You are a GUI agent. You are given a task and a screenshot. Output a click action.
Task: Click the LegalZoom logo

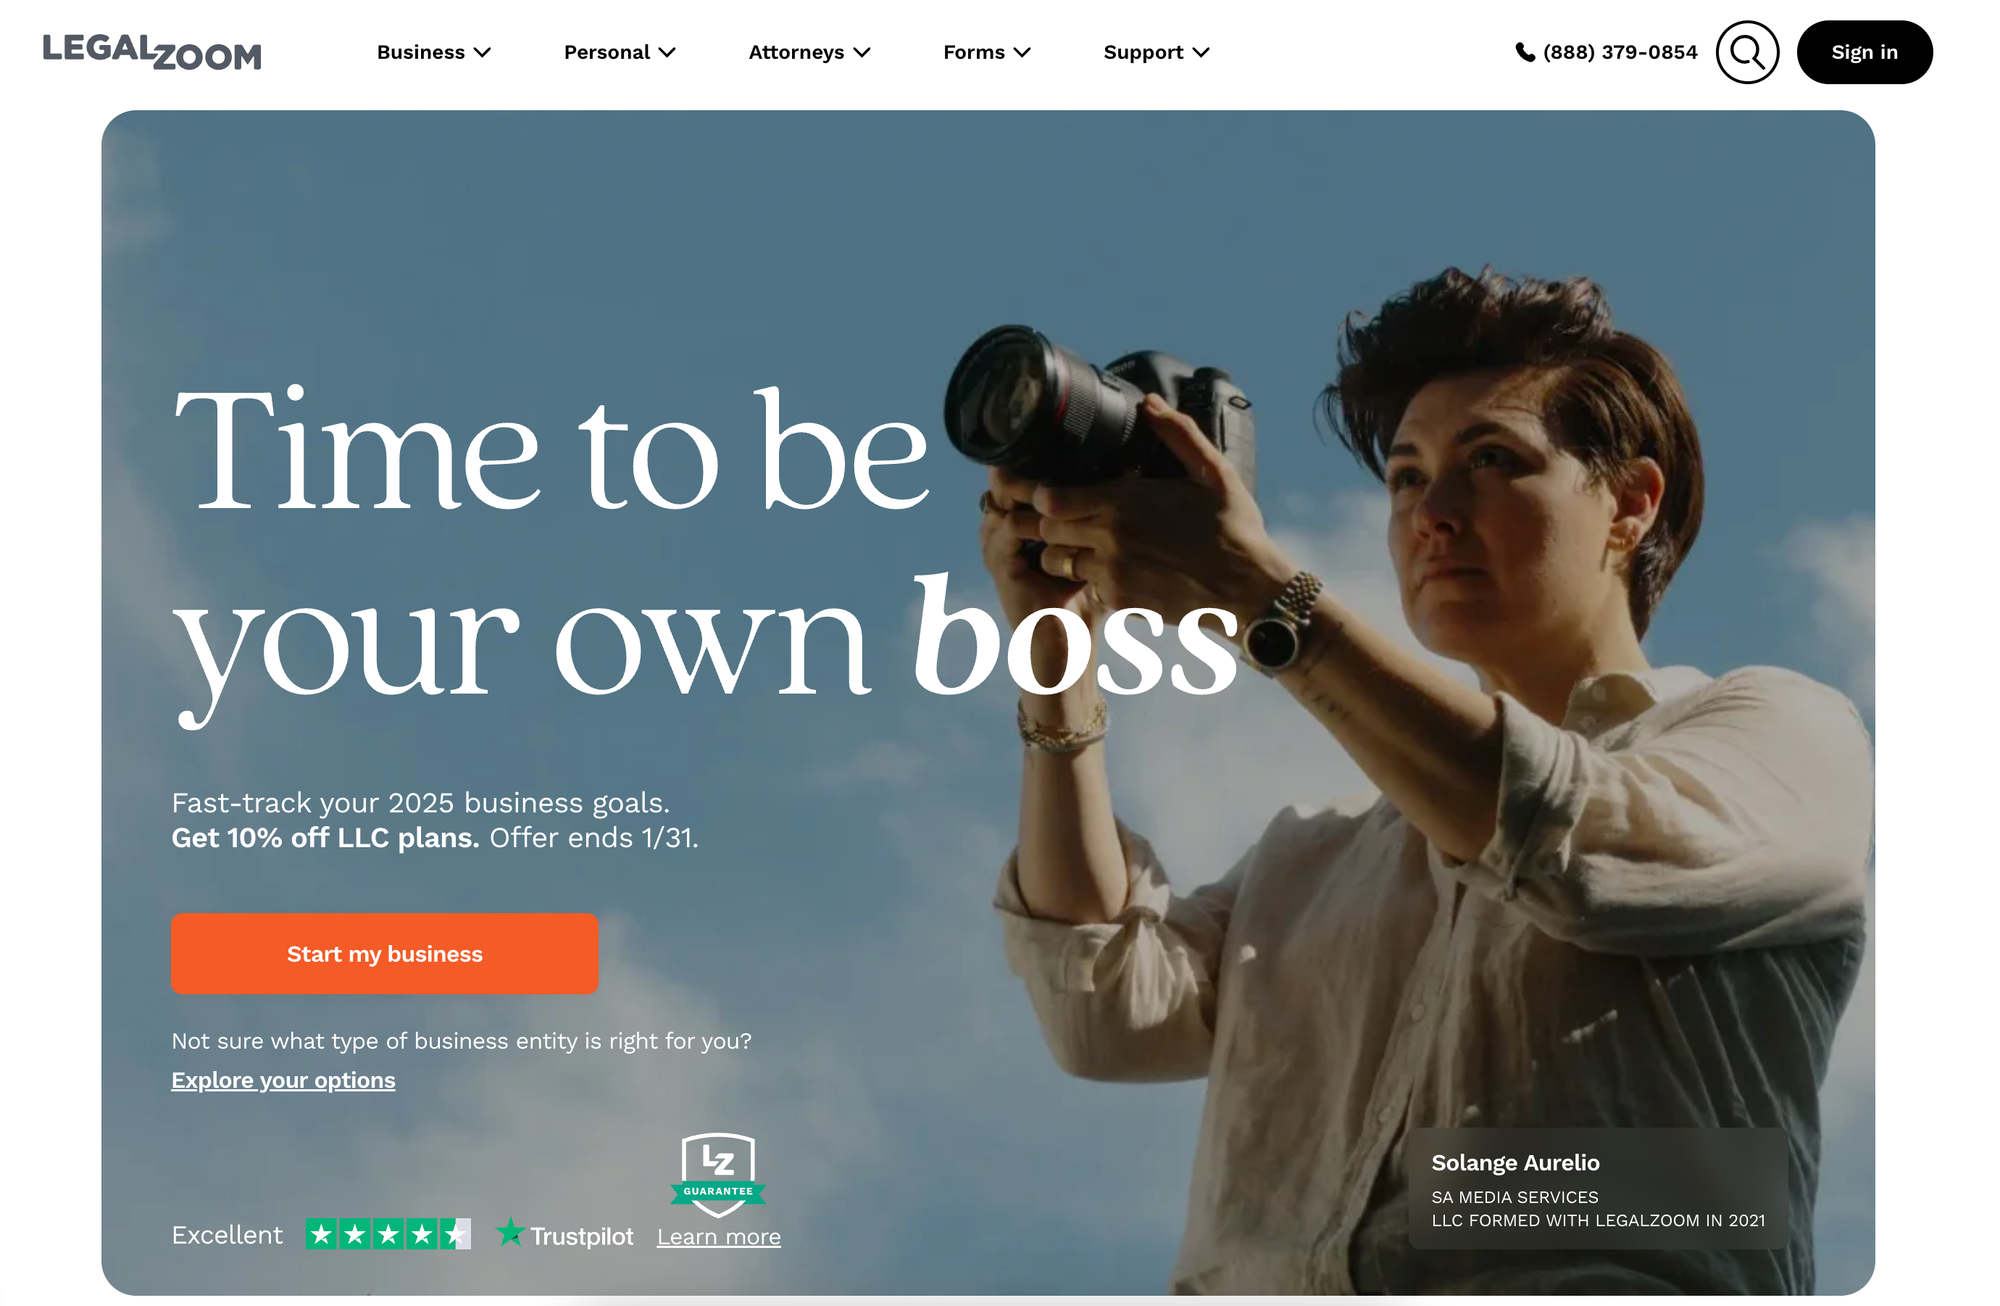[x=152, y=52]
